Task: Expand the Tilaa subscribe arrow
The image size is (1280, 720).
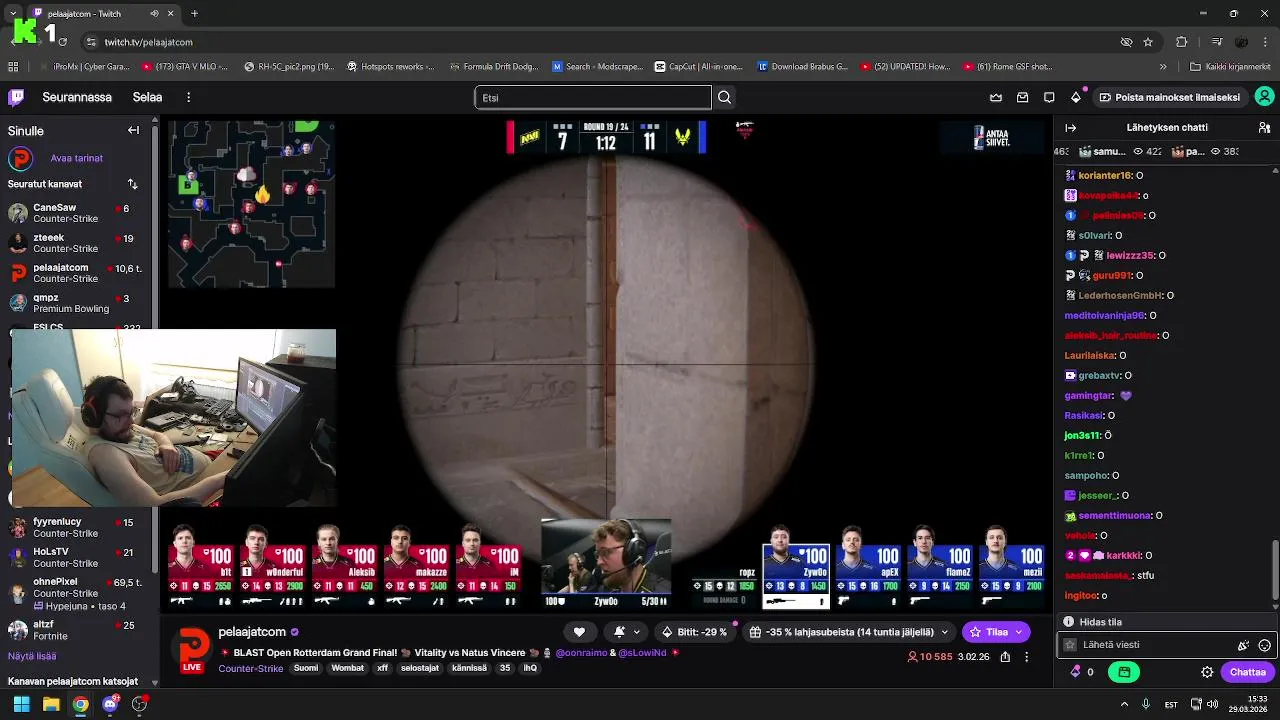Action: pyautogui.click(x=1019, y=632)
